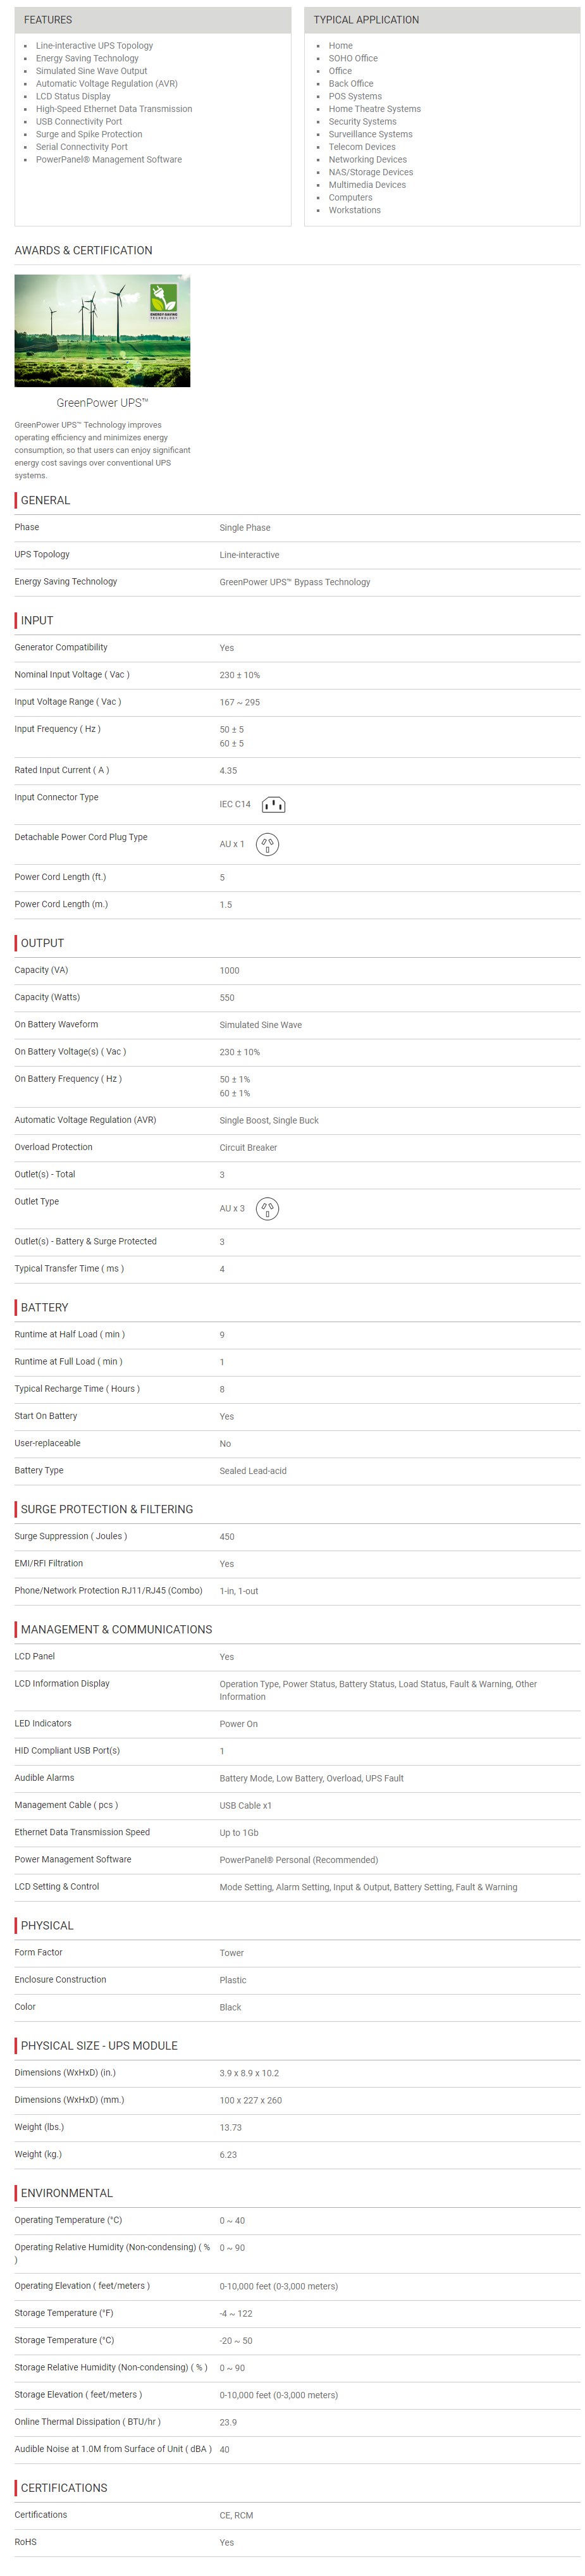Click the INPUT section heading
Viewport: 585px width, 2576px height.
point(37,621)
